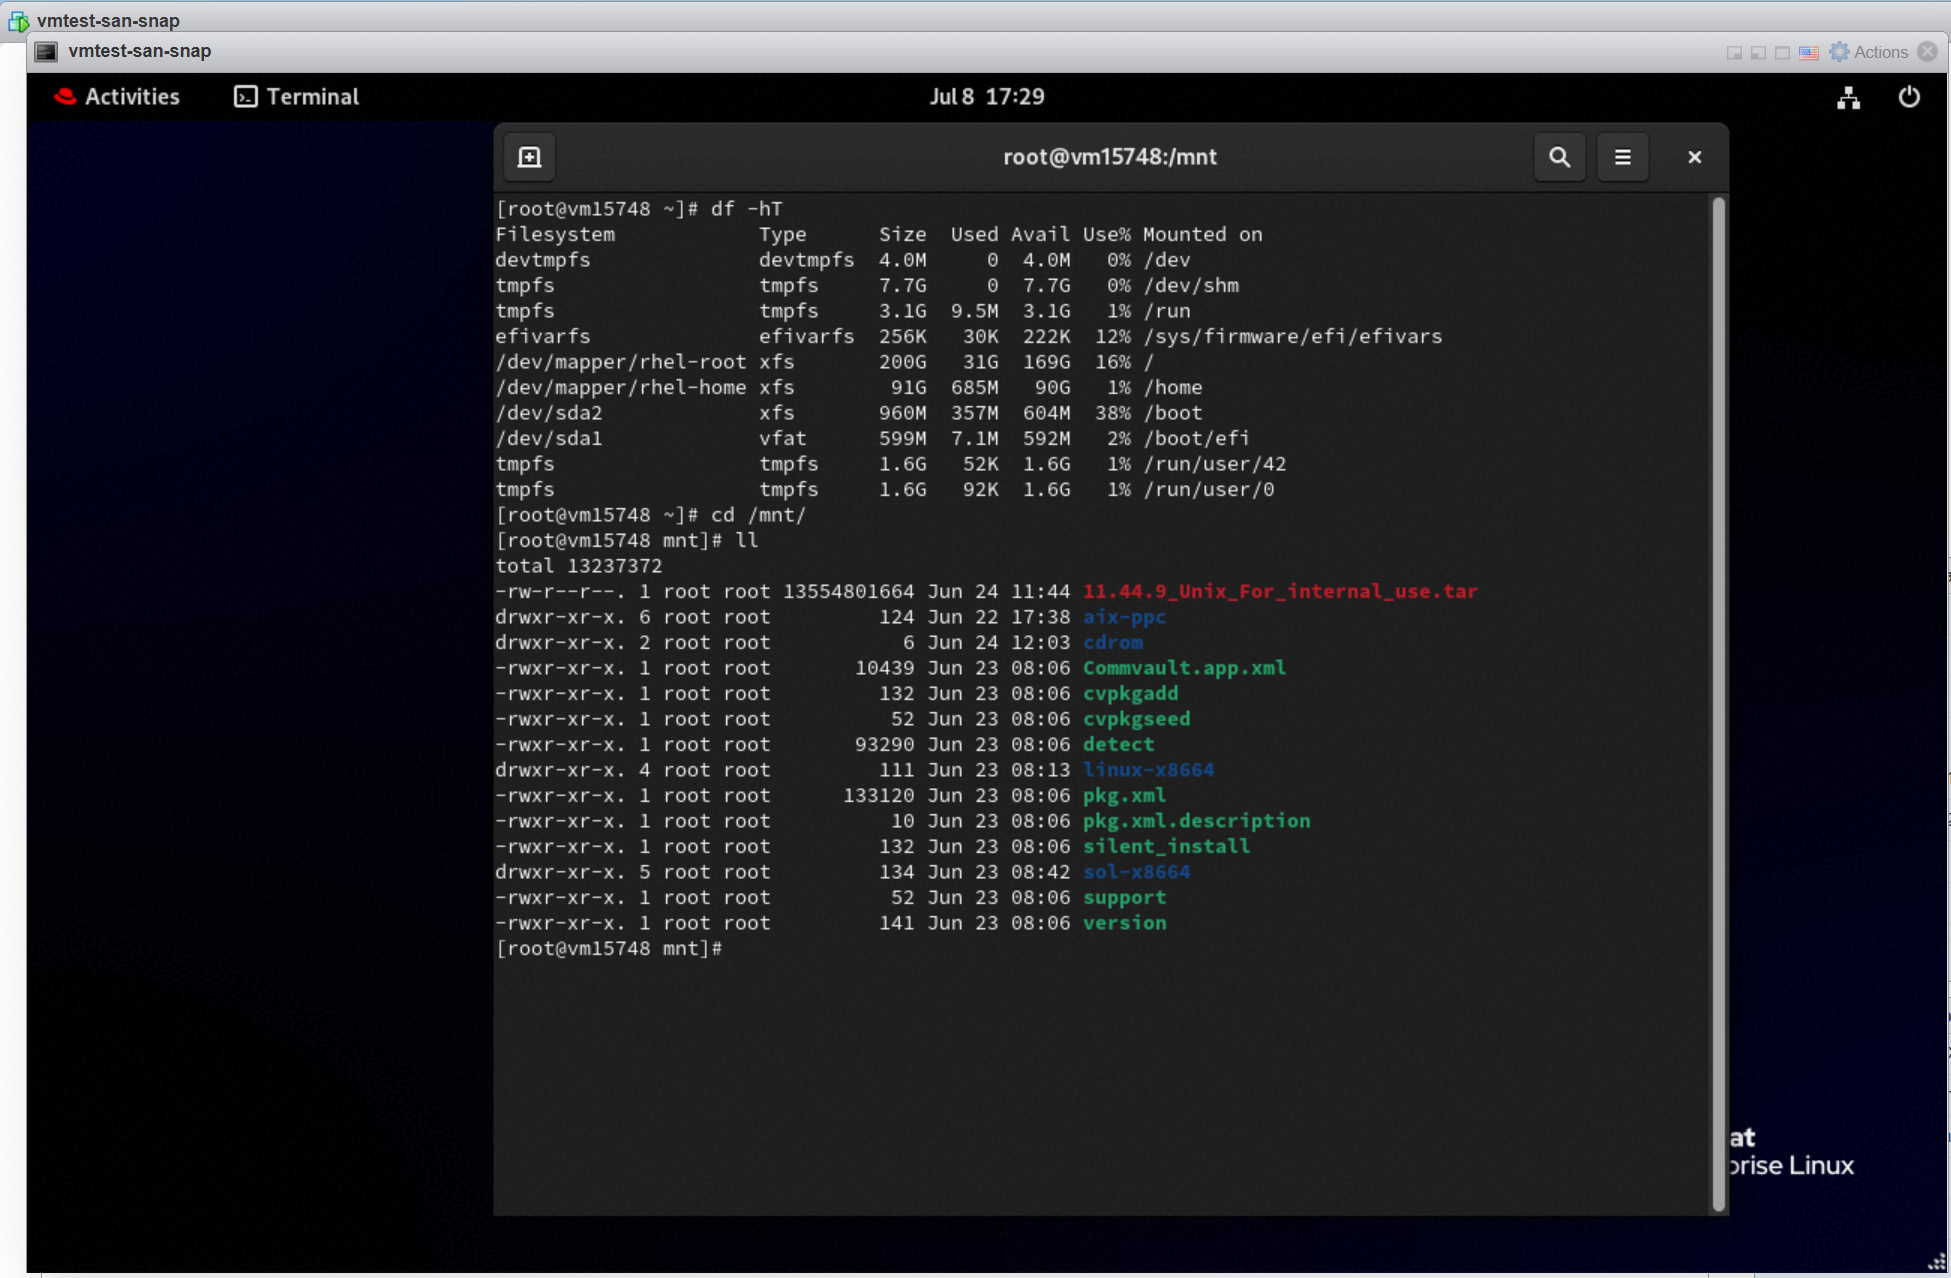
Task: Click the first console window-size icon
Action: [1734, 53]
